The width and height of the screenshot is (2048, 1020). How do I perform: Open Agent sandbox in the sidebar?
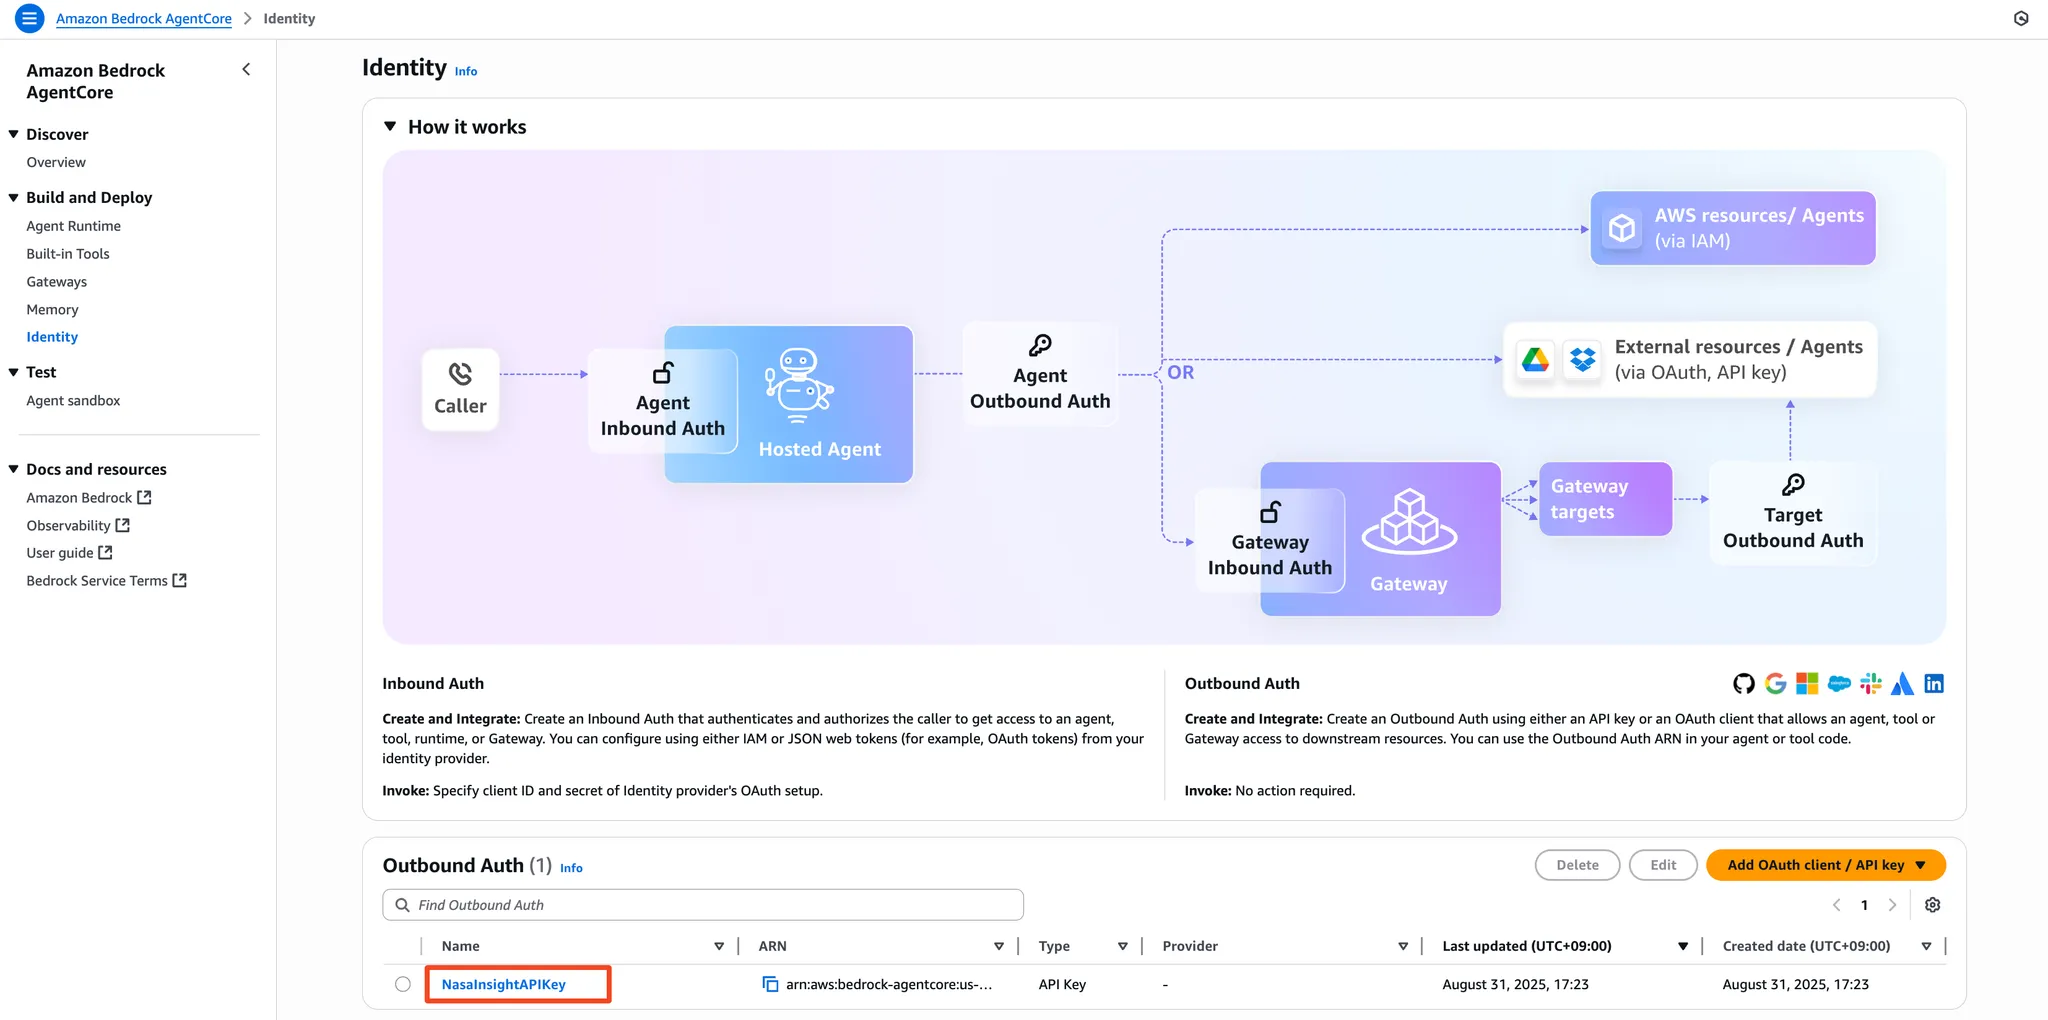pyautogui.click(x=73, y=401)
